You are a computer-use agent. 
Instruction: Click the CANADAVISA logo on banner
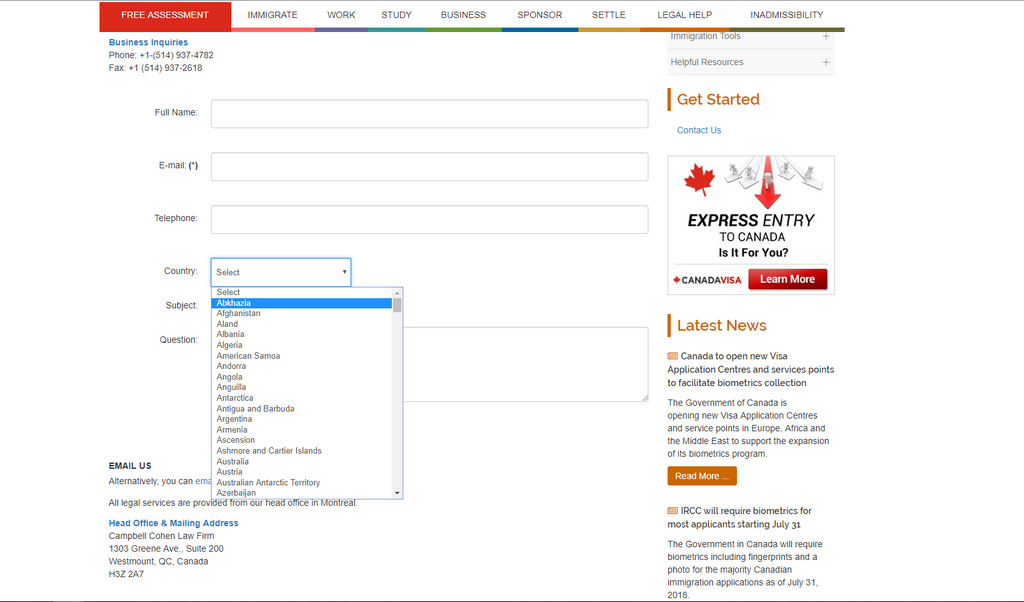(x=707, y=280)
